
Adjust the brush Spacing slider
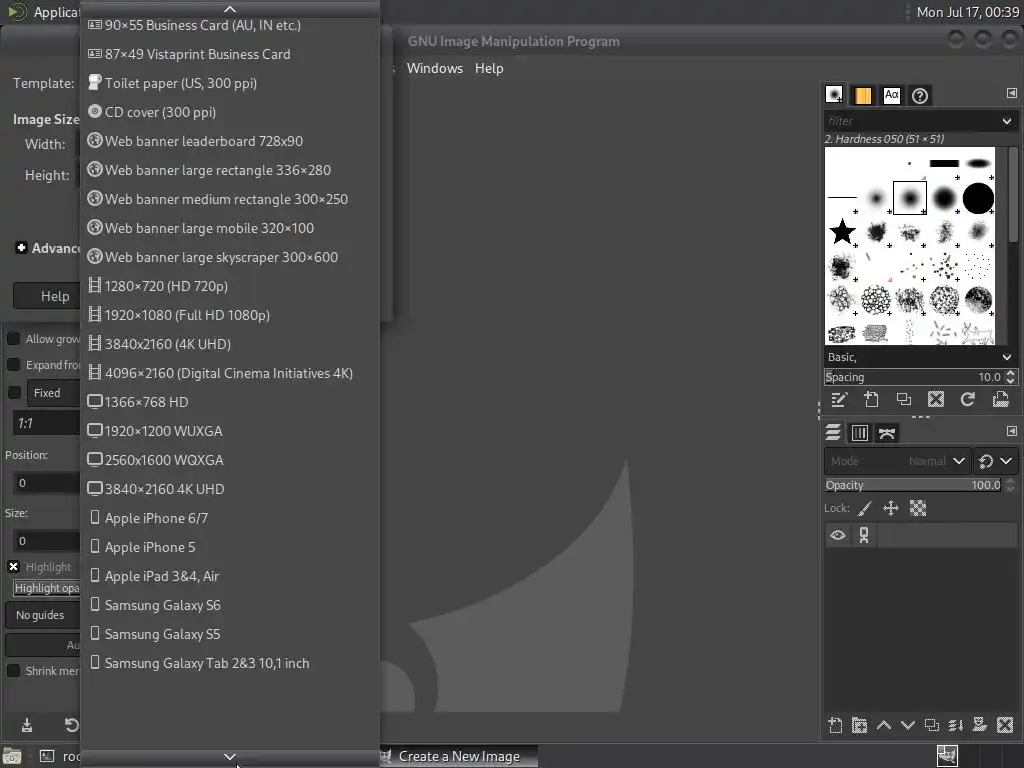(x=914, y=377)
